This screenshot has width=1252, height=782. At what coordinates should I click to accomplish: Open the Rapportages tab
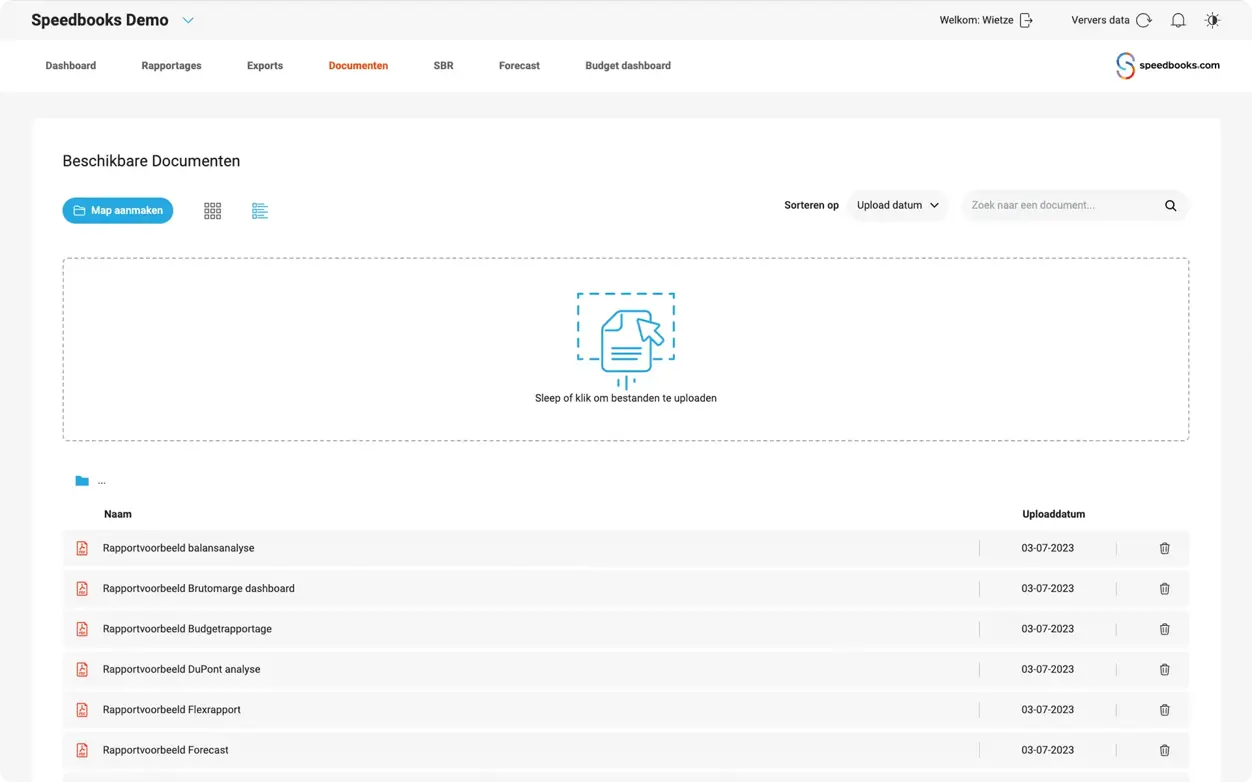171,66
